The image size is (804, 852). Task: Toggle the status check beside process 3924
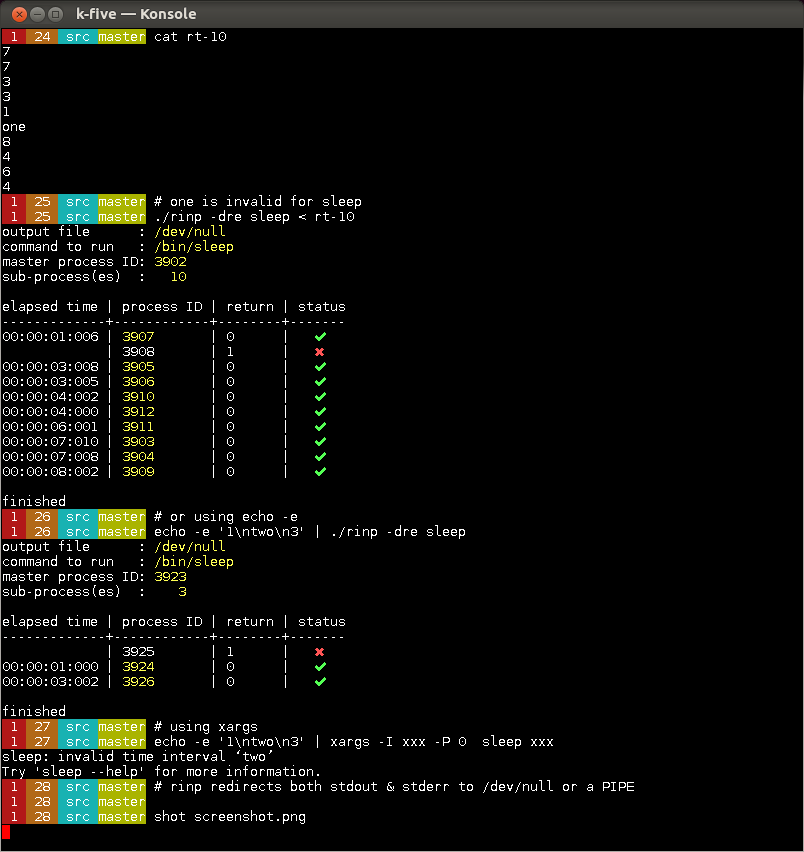tap(319, 666)
